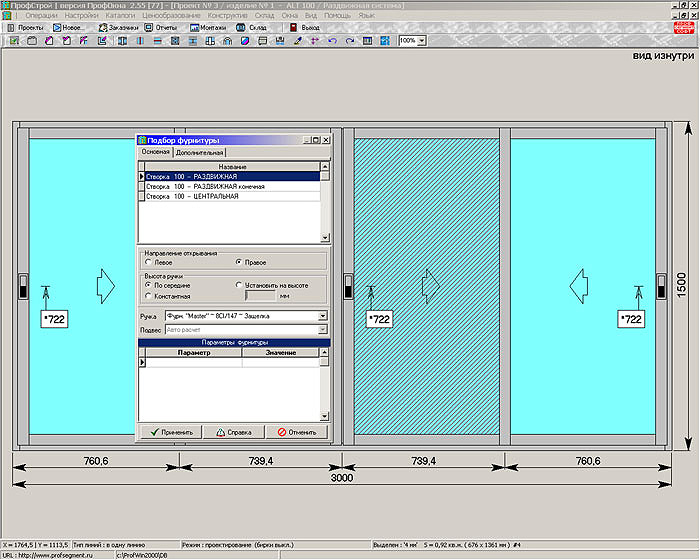Click the undo arrow icon
The height and width of the screenshot is (560, 700).
coord(332,41)
